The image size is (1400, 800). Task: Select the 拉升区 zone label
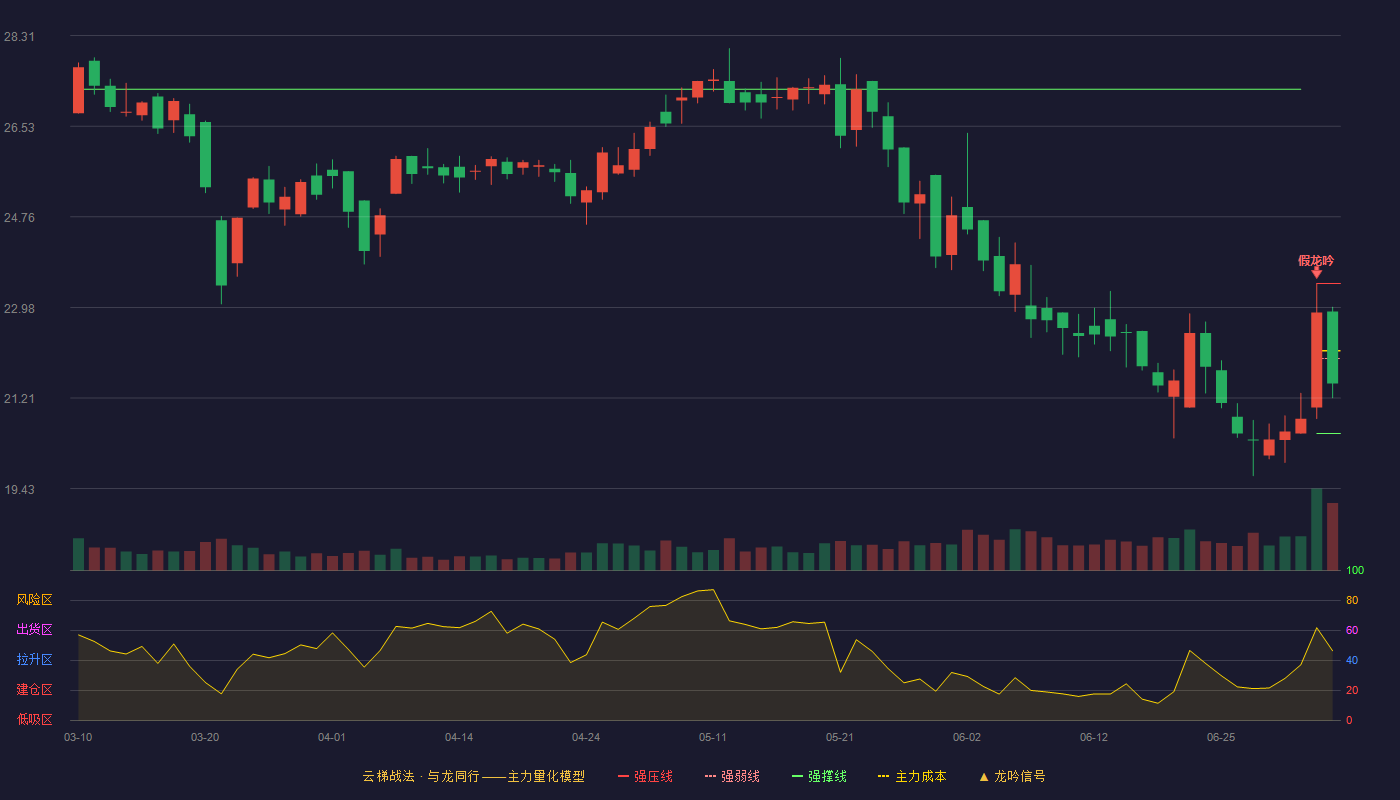pyautogui.click(x=34, y=660)
